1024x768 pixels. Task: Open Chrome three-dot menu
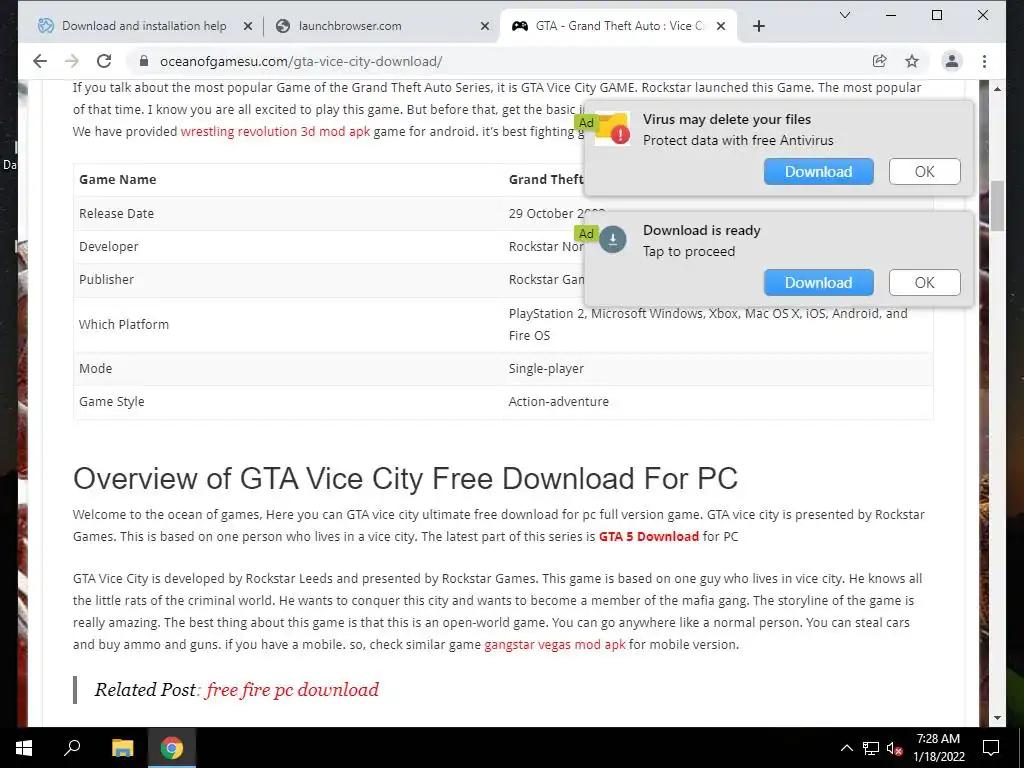(984, 61)
